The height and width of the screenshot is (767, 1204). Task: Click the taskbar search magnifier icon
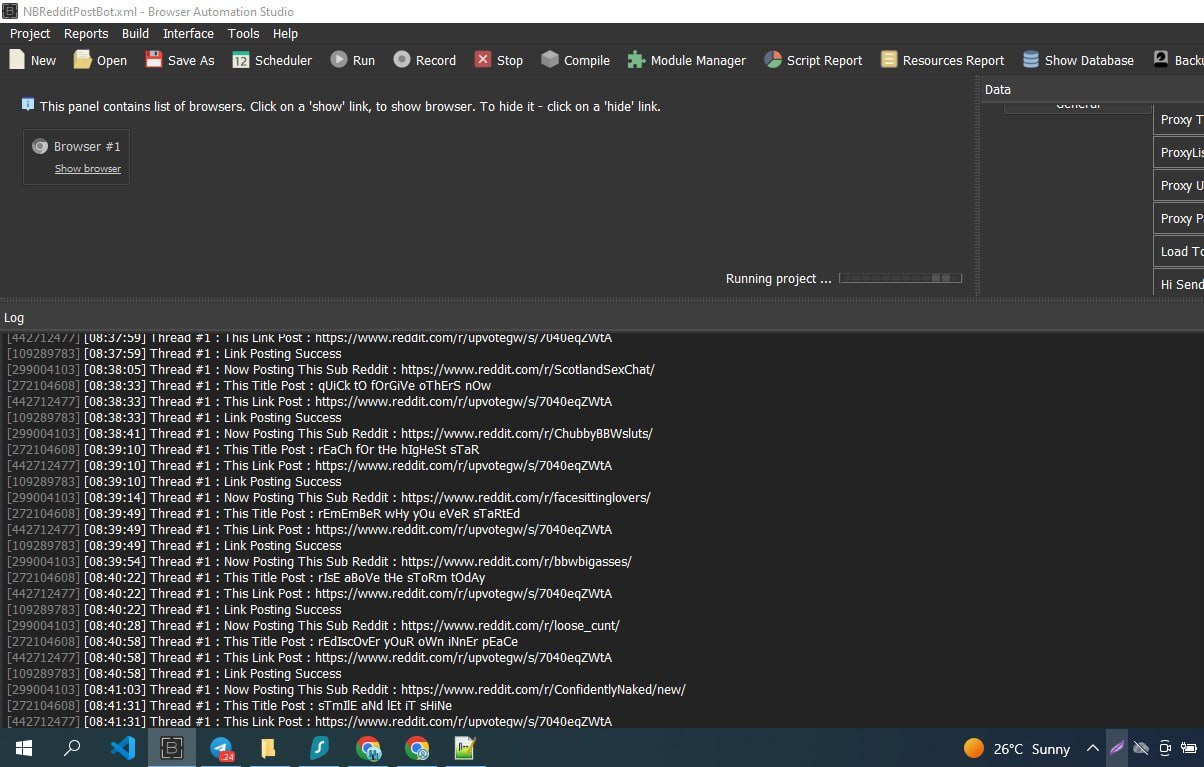[x=72, y=748]
